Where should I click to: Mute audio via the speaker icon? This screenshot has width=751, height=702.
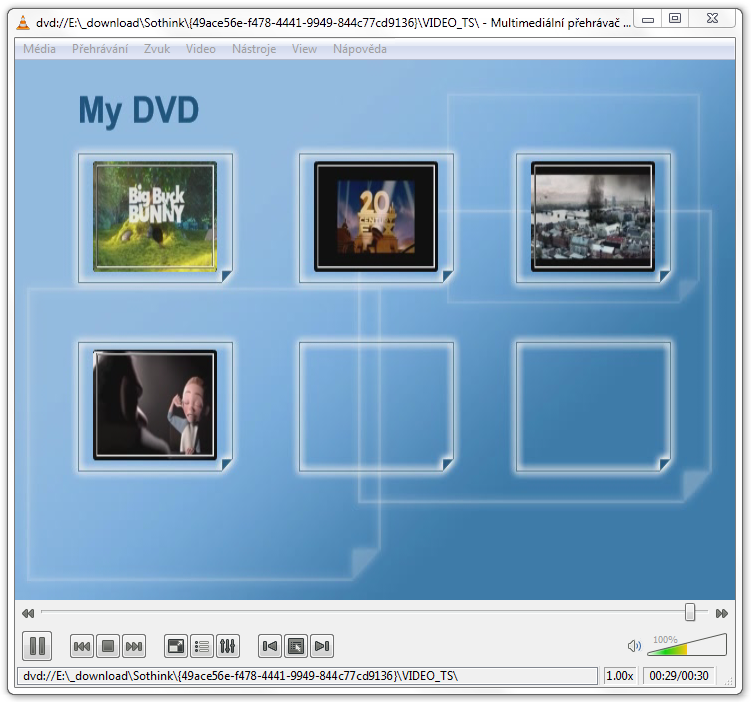click(x=634, y=646)
